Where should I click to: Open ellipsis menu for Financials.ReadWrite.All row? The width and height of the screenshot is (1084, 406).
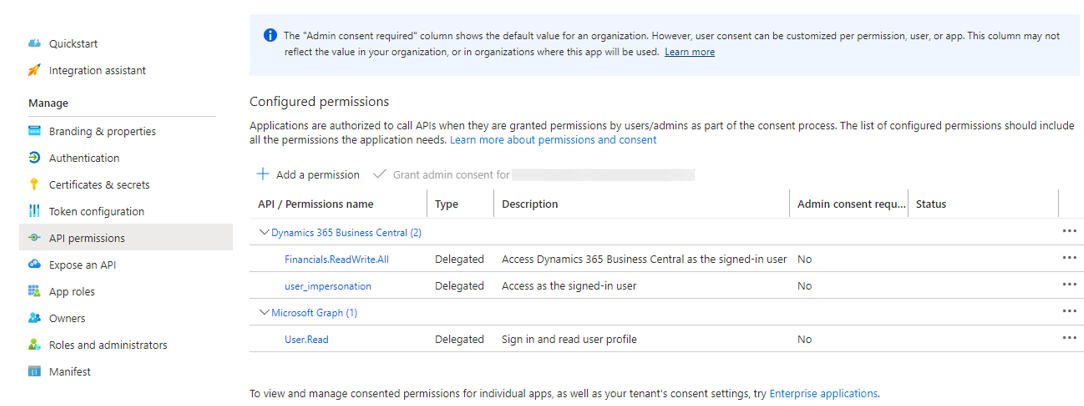click(x=1069, y=258)
